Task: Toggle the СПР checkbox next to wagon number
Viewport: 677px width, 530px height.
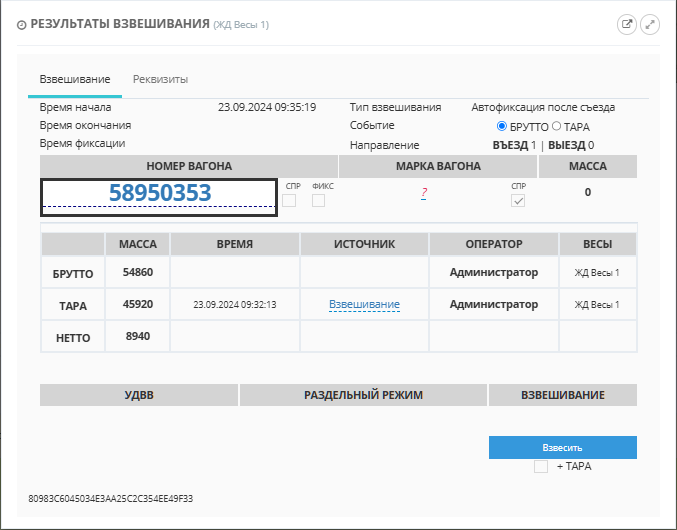Action: tap(289, 201)
